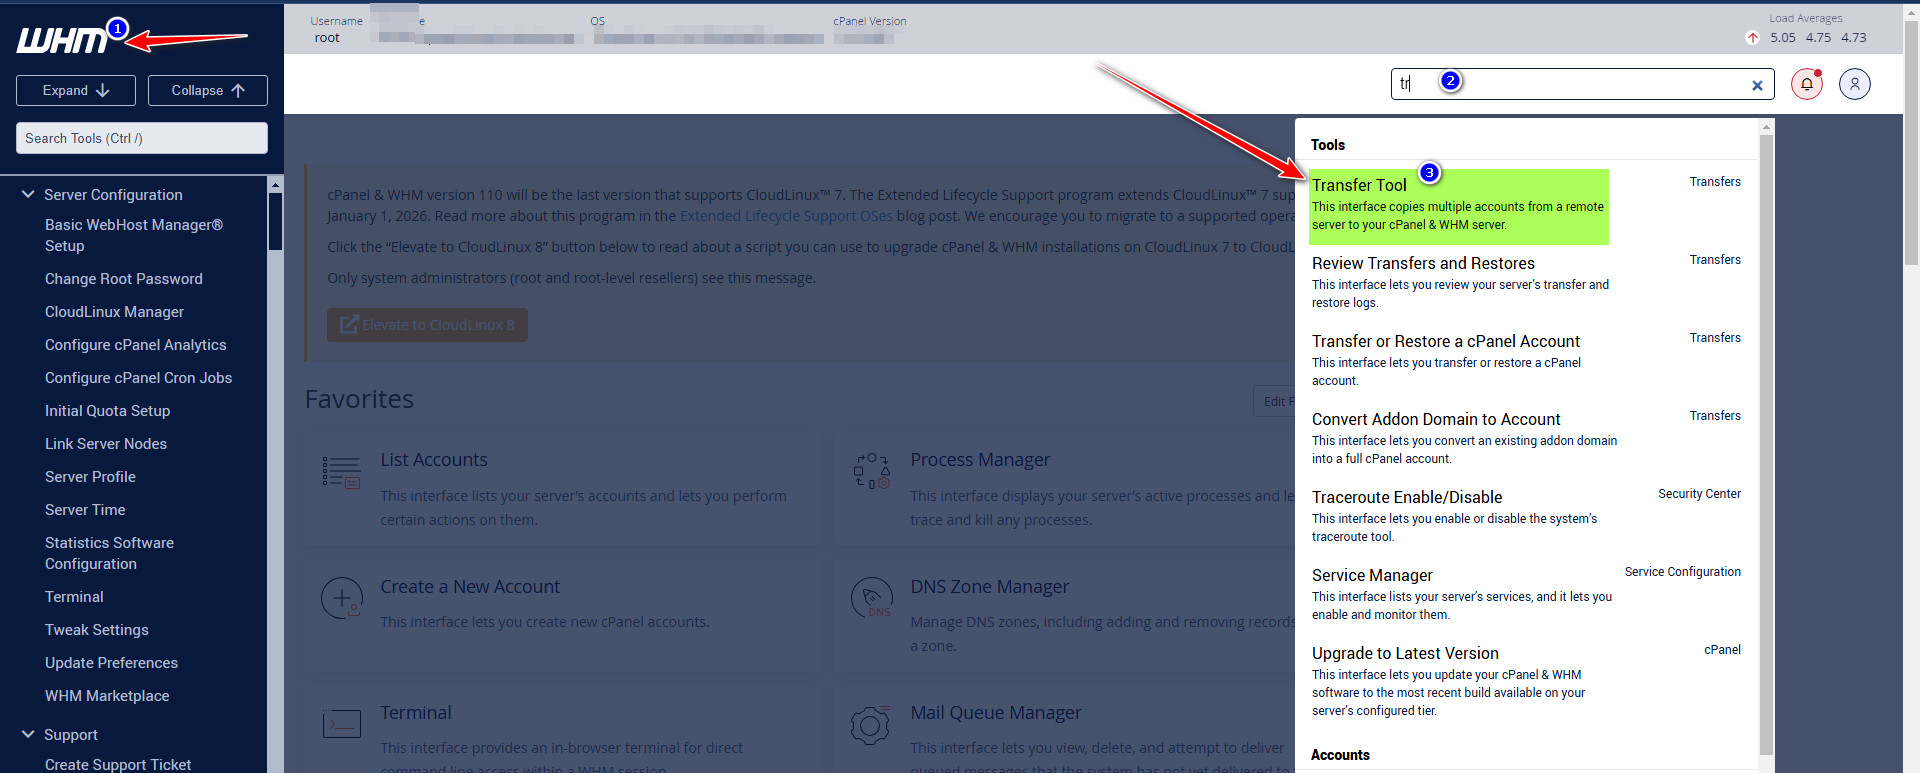Open Change Root Password in sidebar
This screenshot has width=1920, height=773.
(x=124, y=279)
